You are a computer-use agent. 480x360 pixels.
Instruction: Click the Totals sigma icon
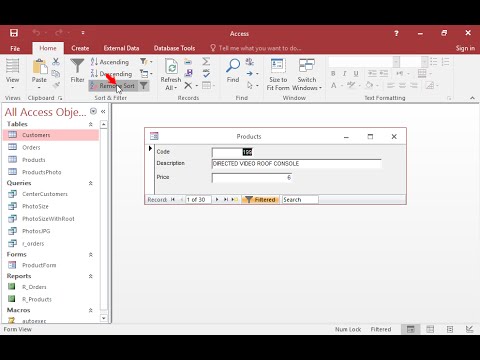(206, 61)
